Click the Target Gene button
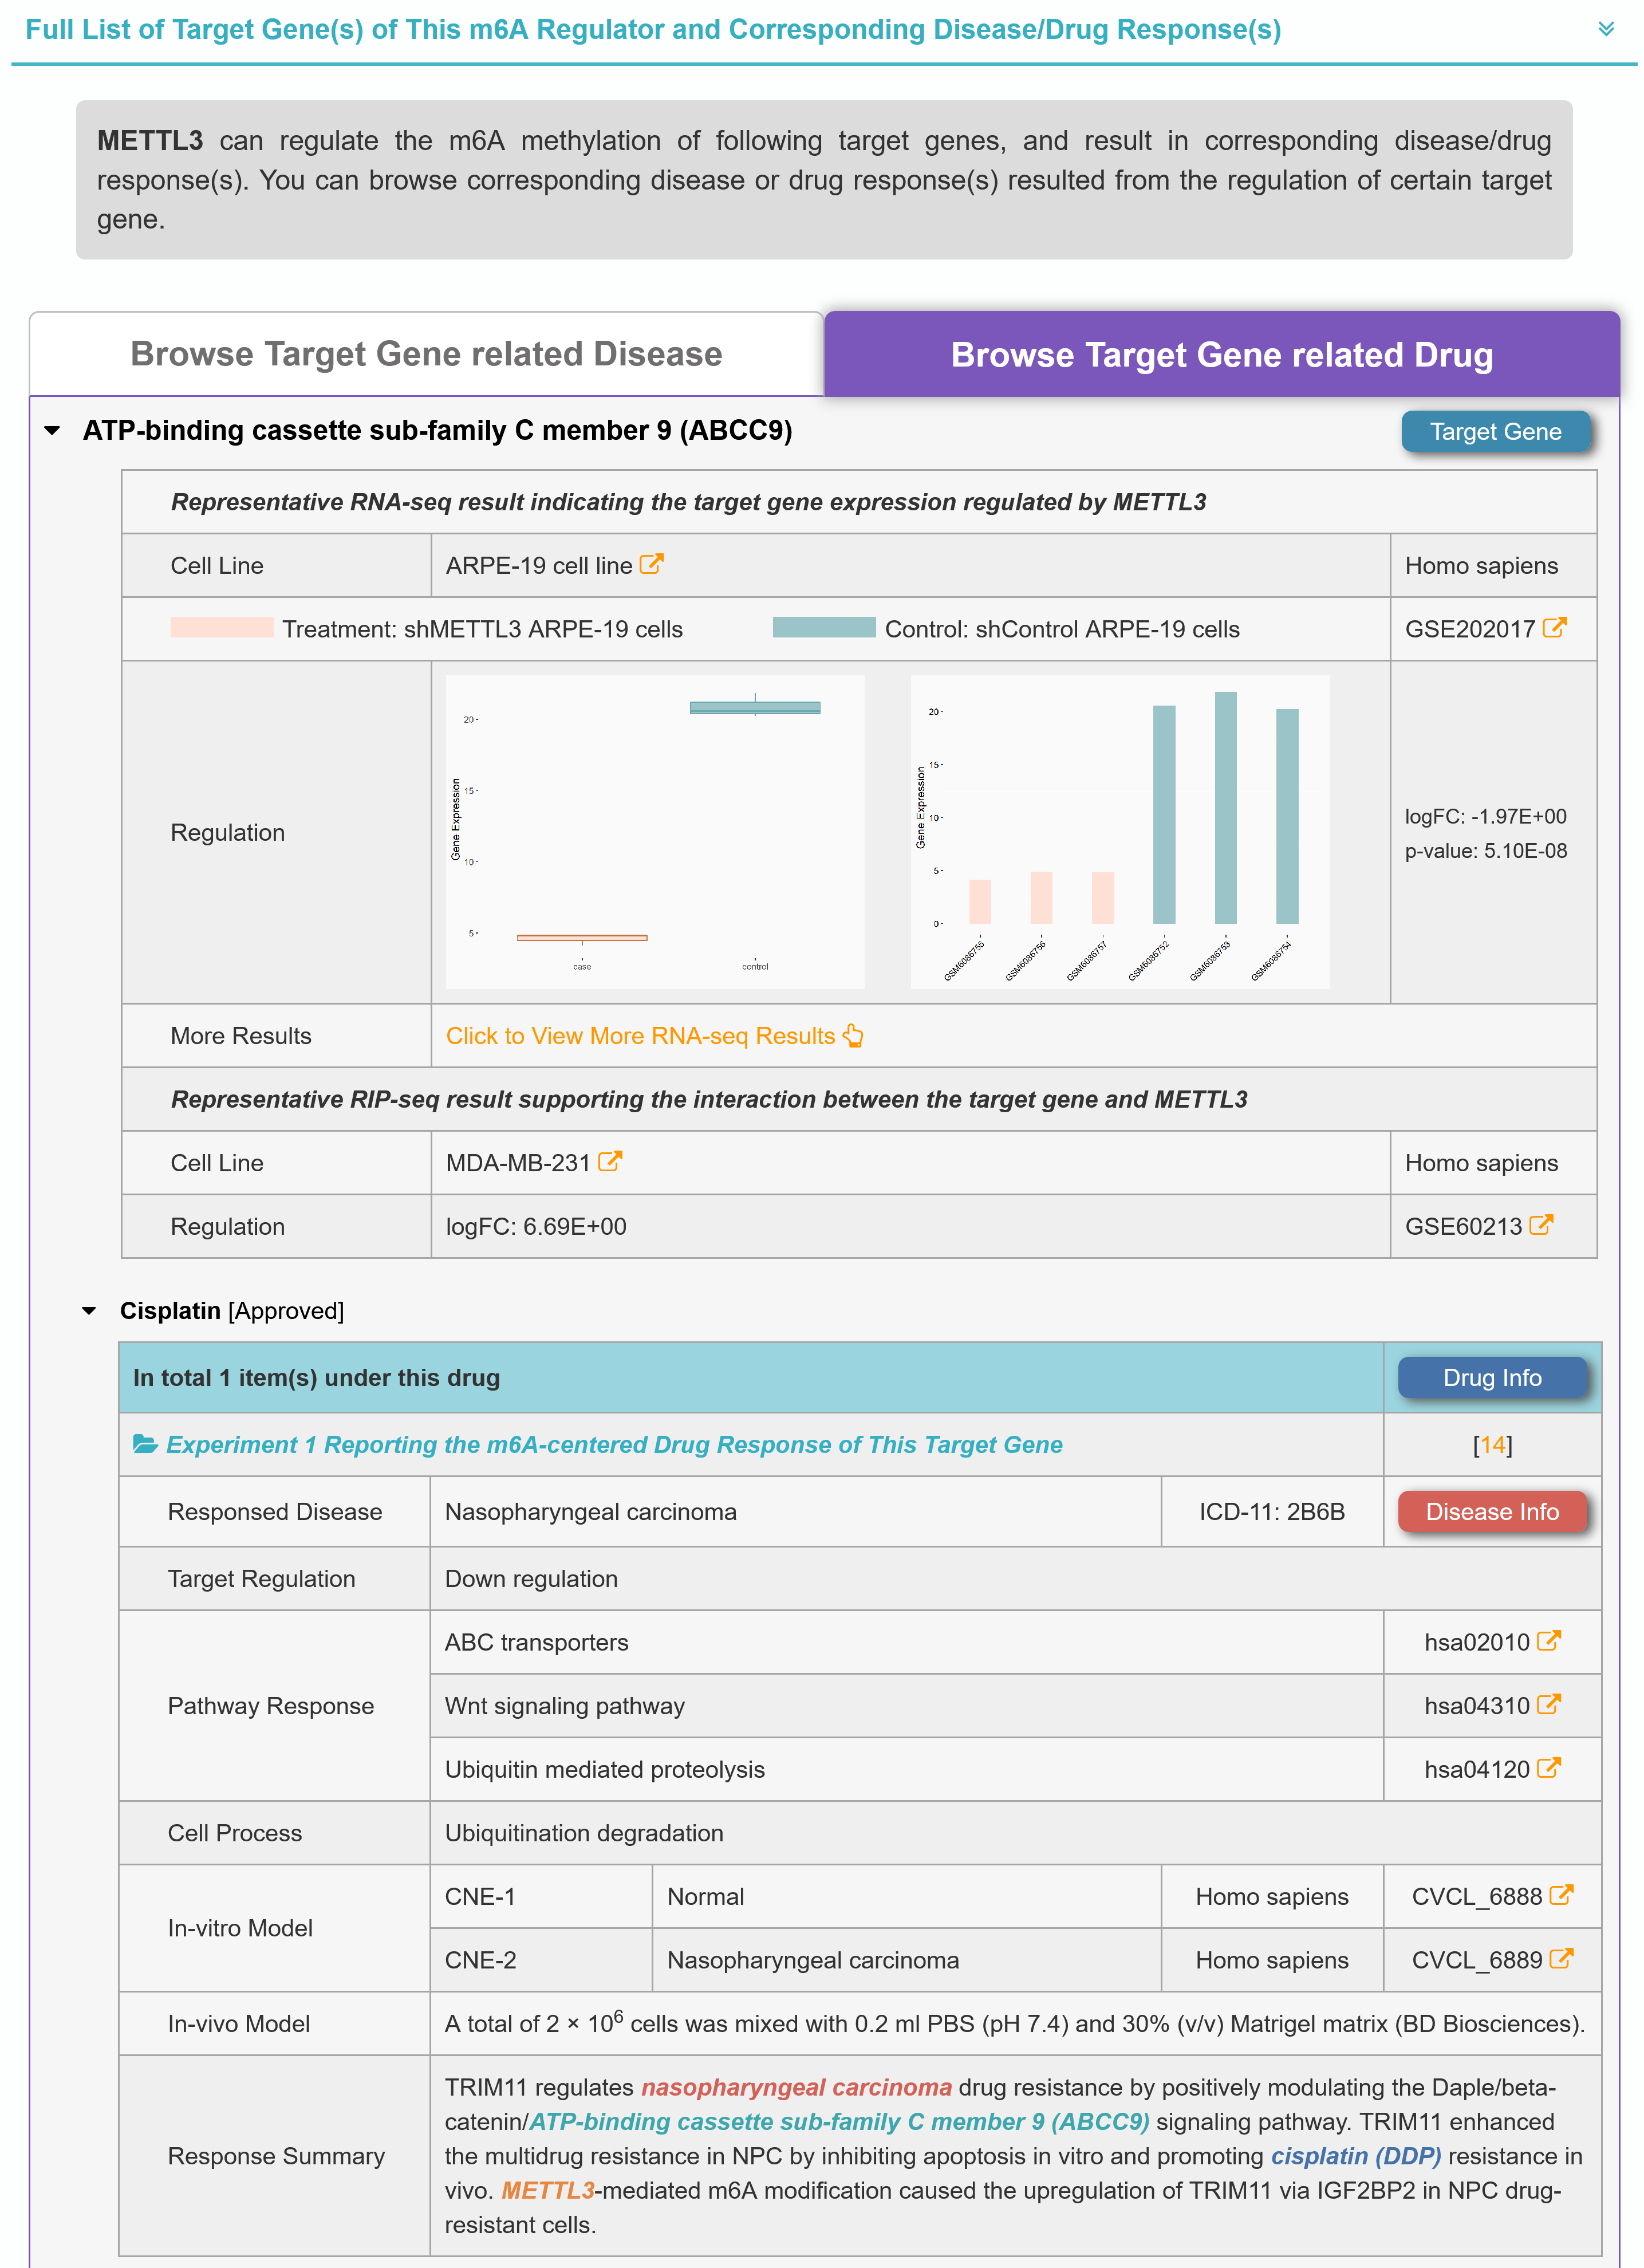The width and height of the screenshot is (1644, 2268). 1495,432
